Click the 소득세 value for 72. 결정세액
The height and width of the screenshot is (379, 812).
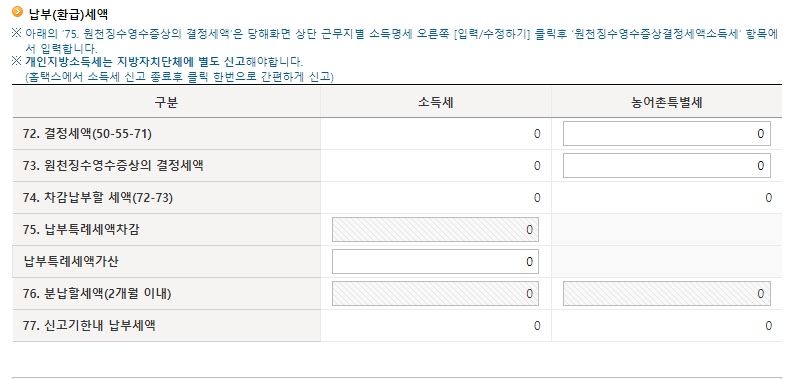coord(537,134)
